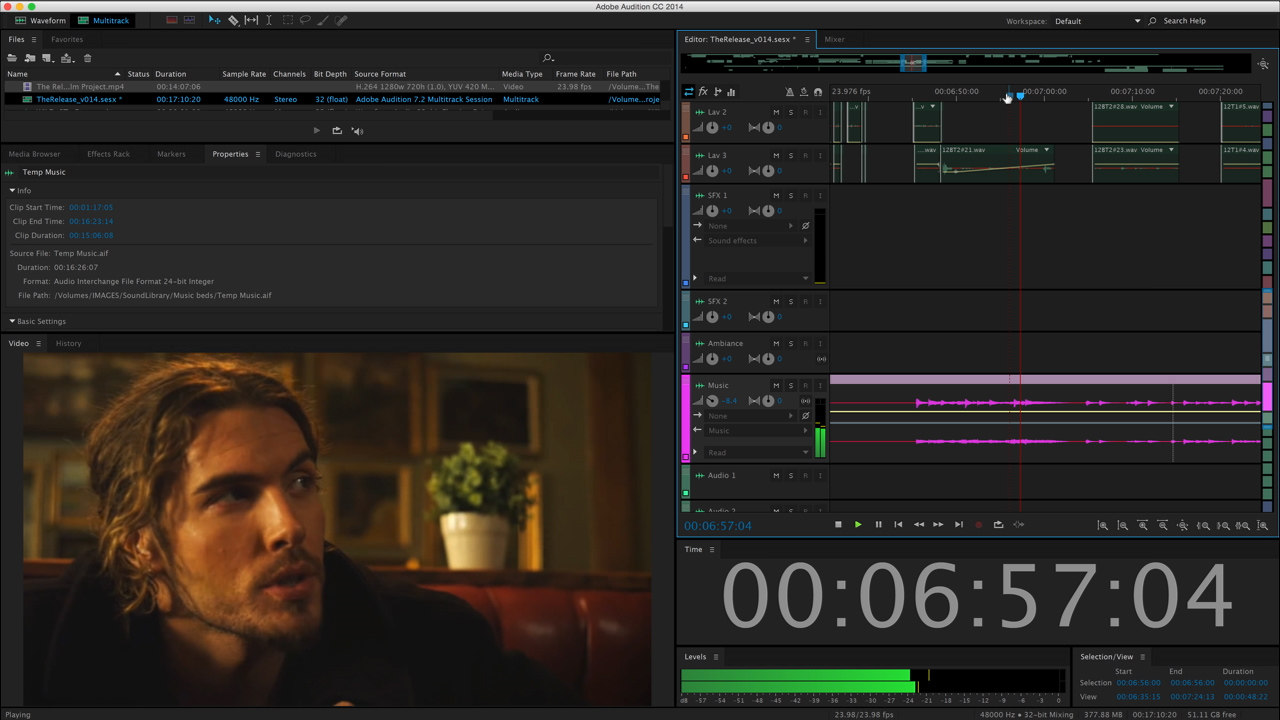Move playhead to next marker
Viewport: 1280px width, 720px height.
[x=958, y=525]
